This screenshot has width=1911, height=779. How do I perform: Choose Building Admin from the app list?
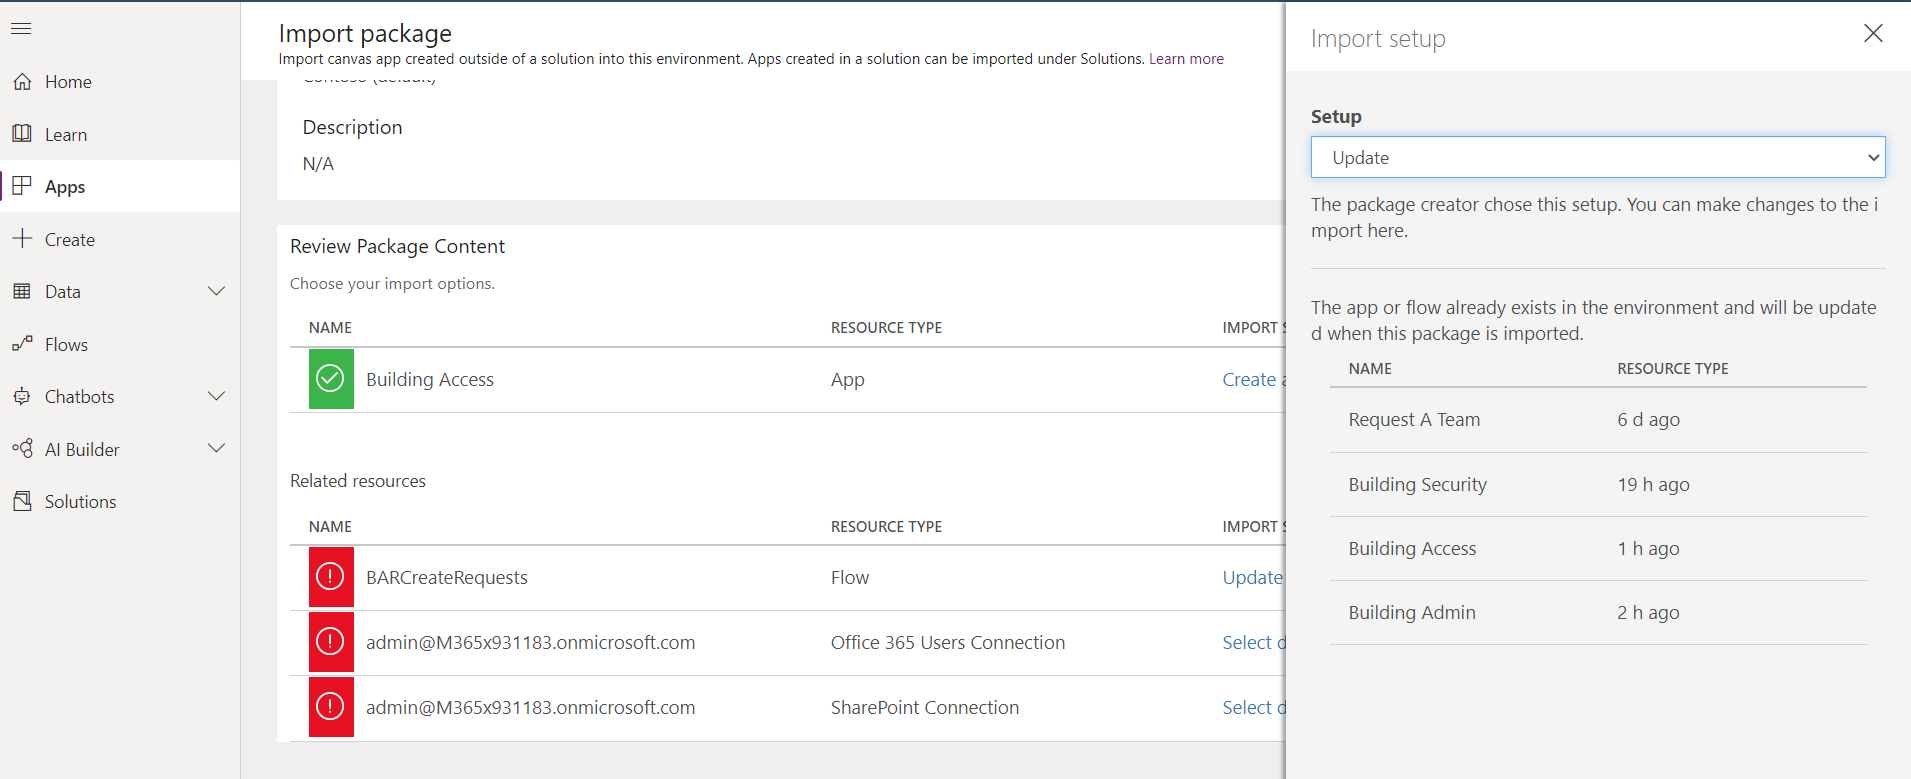[x=1411, y=613]
